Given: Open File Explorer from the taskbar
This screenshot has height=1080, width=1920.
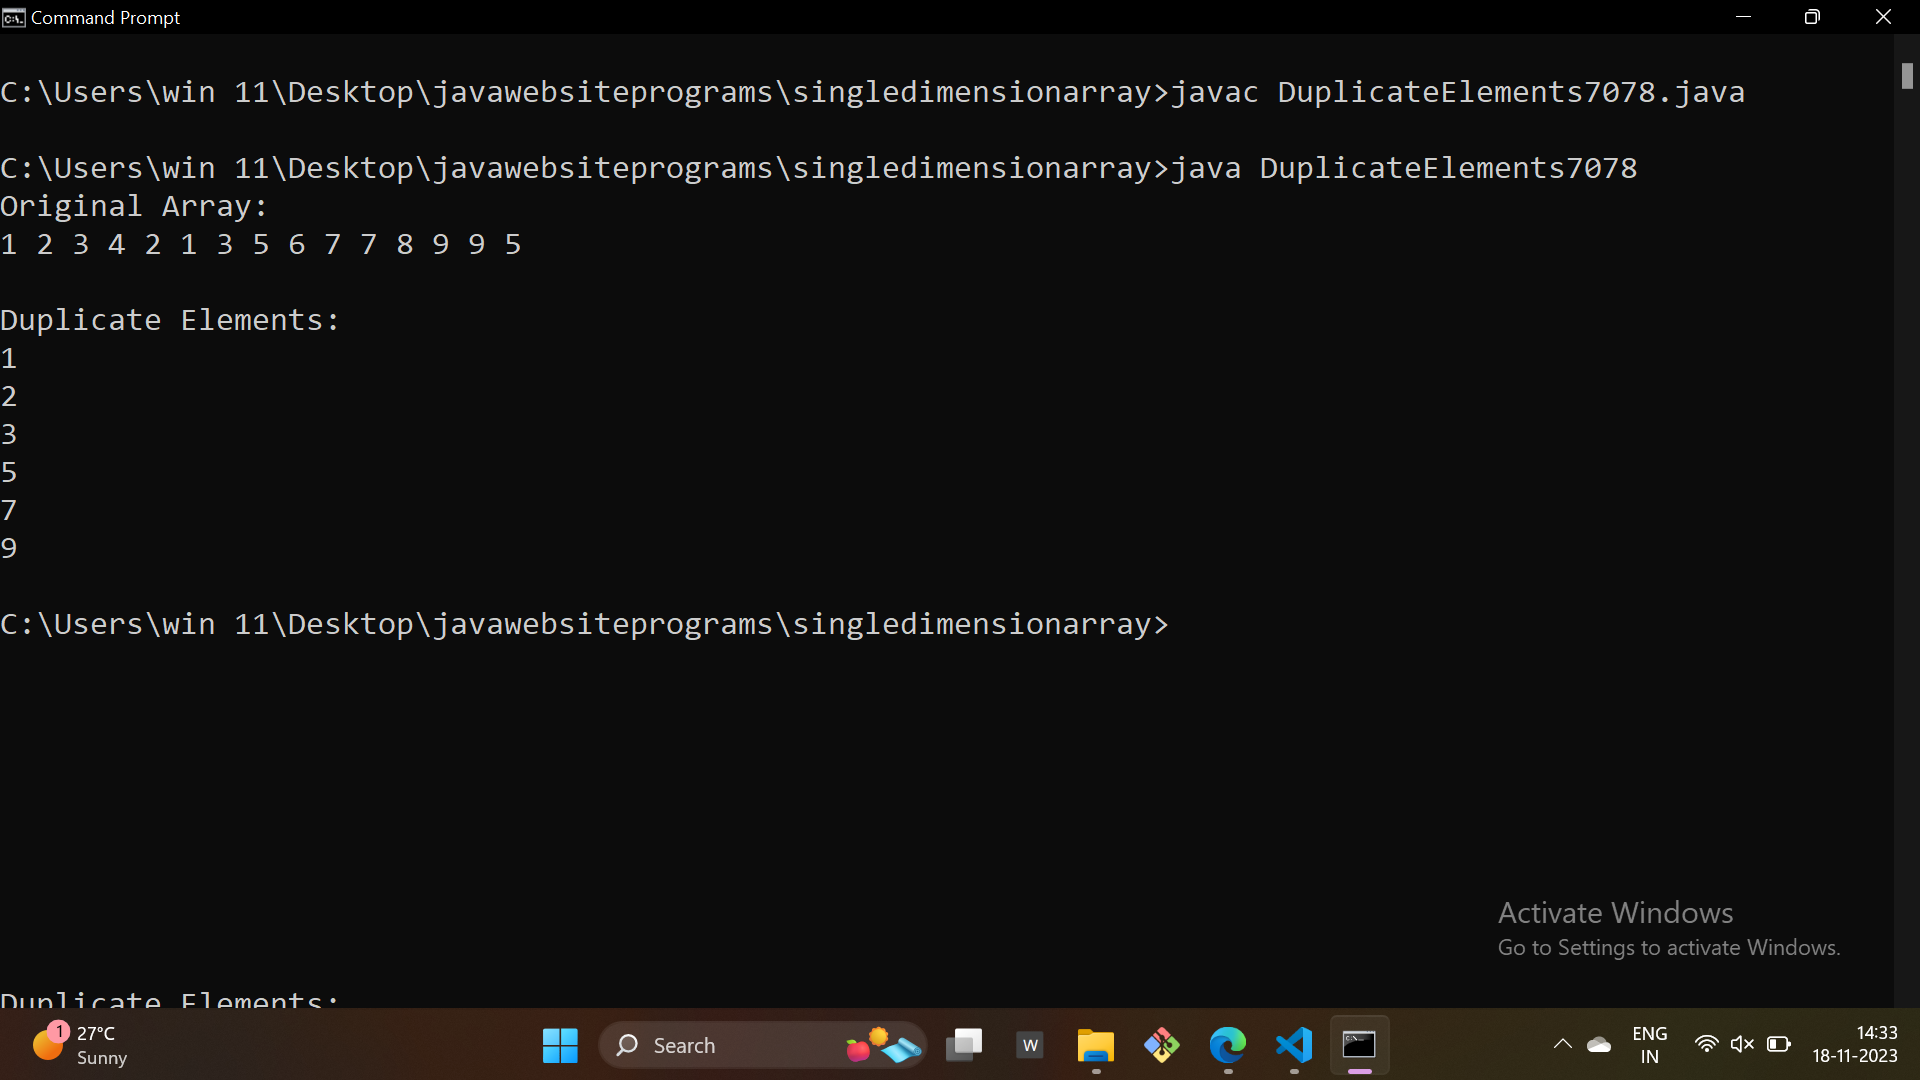Looking at the screenshot, I should tap(1096, 1046).
